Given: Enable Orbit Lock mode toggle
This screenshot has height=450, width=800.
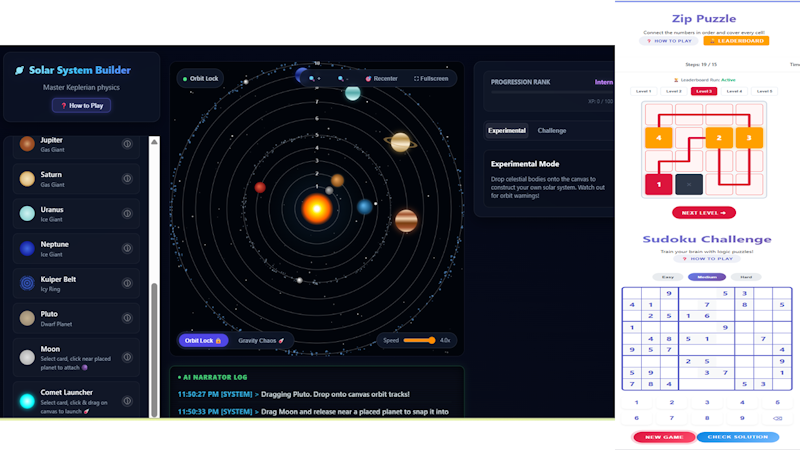Looking at the screenshot, I should 203,340.
